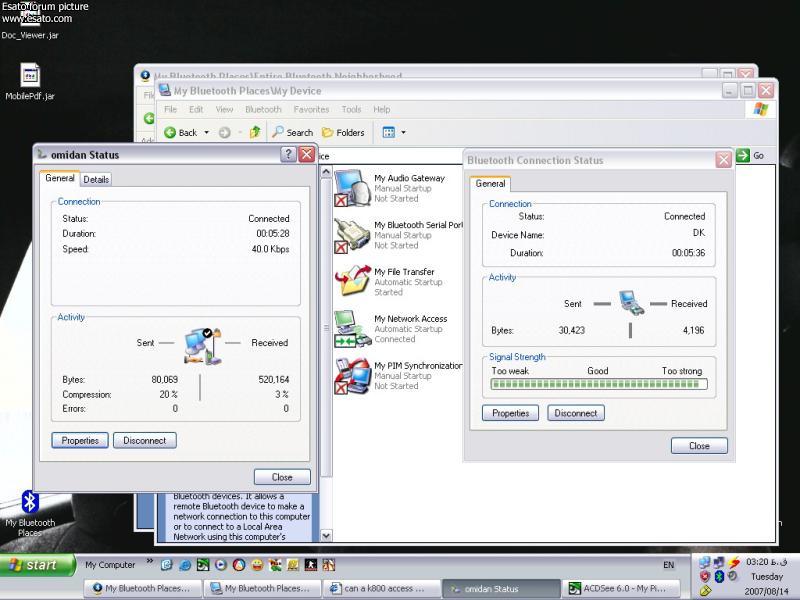Click the red shield security tray icon
Viewport: 800px width, 600px height.
(x=705, y=577)
